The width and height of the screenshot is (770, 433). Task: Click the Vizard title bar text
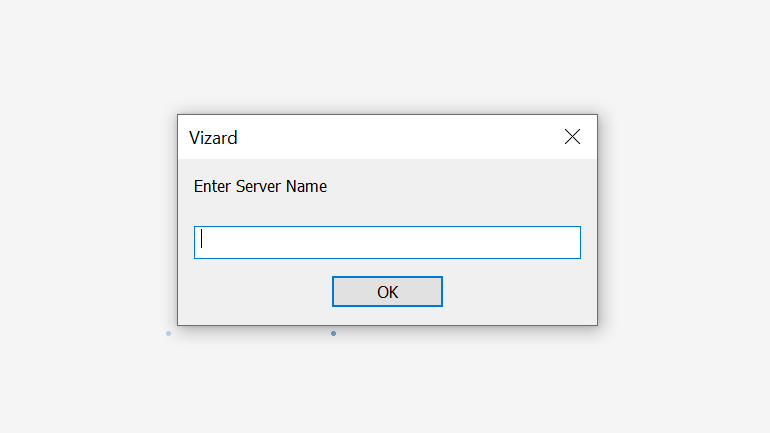click(213, 138)
